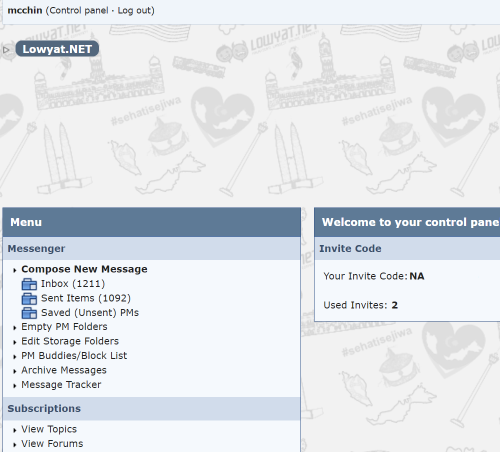Screen dimensions: 500x452
Task: Click the Sent Items folder icon
Action: click(29, 299)
